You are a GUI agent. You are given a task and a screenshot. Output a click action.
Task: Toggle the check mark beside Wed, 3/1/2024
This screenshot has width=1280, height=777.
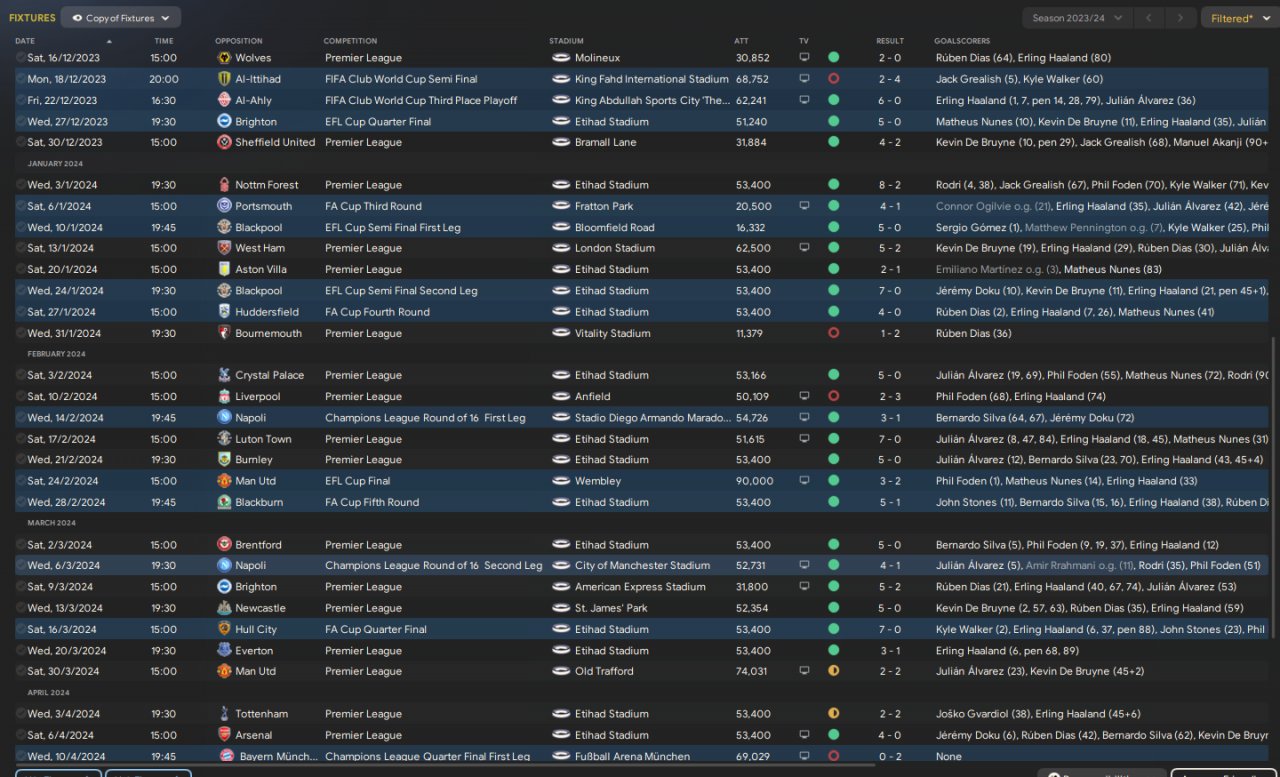21,185
